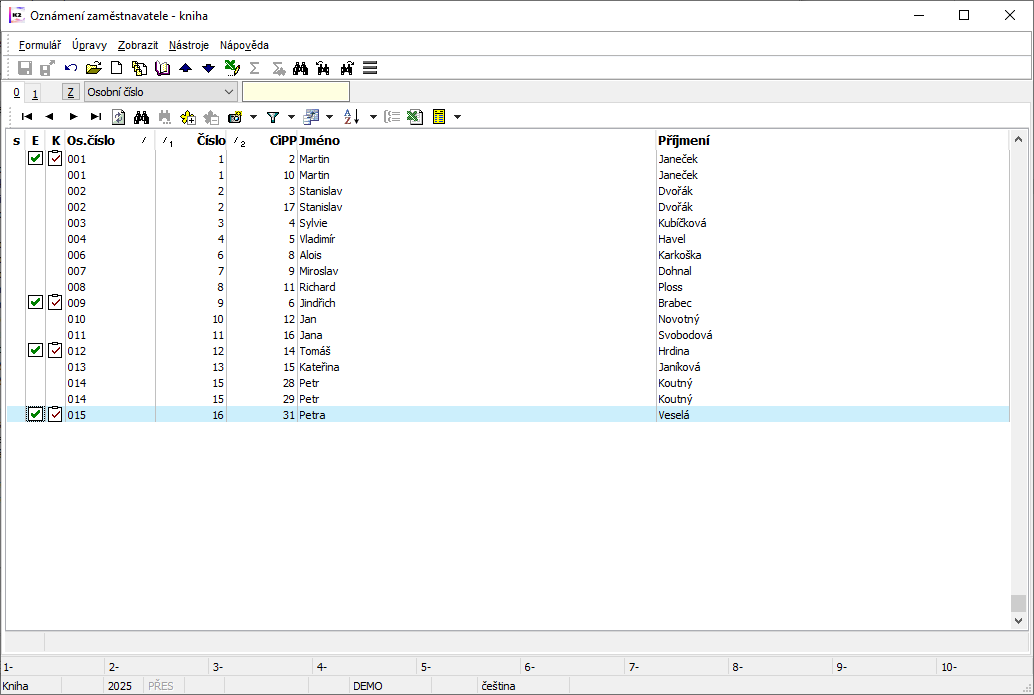
Task: Click the Copy record icon
Action: coord(139,68)
